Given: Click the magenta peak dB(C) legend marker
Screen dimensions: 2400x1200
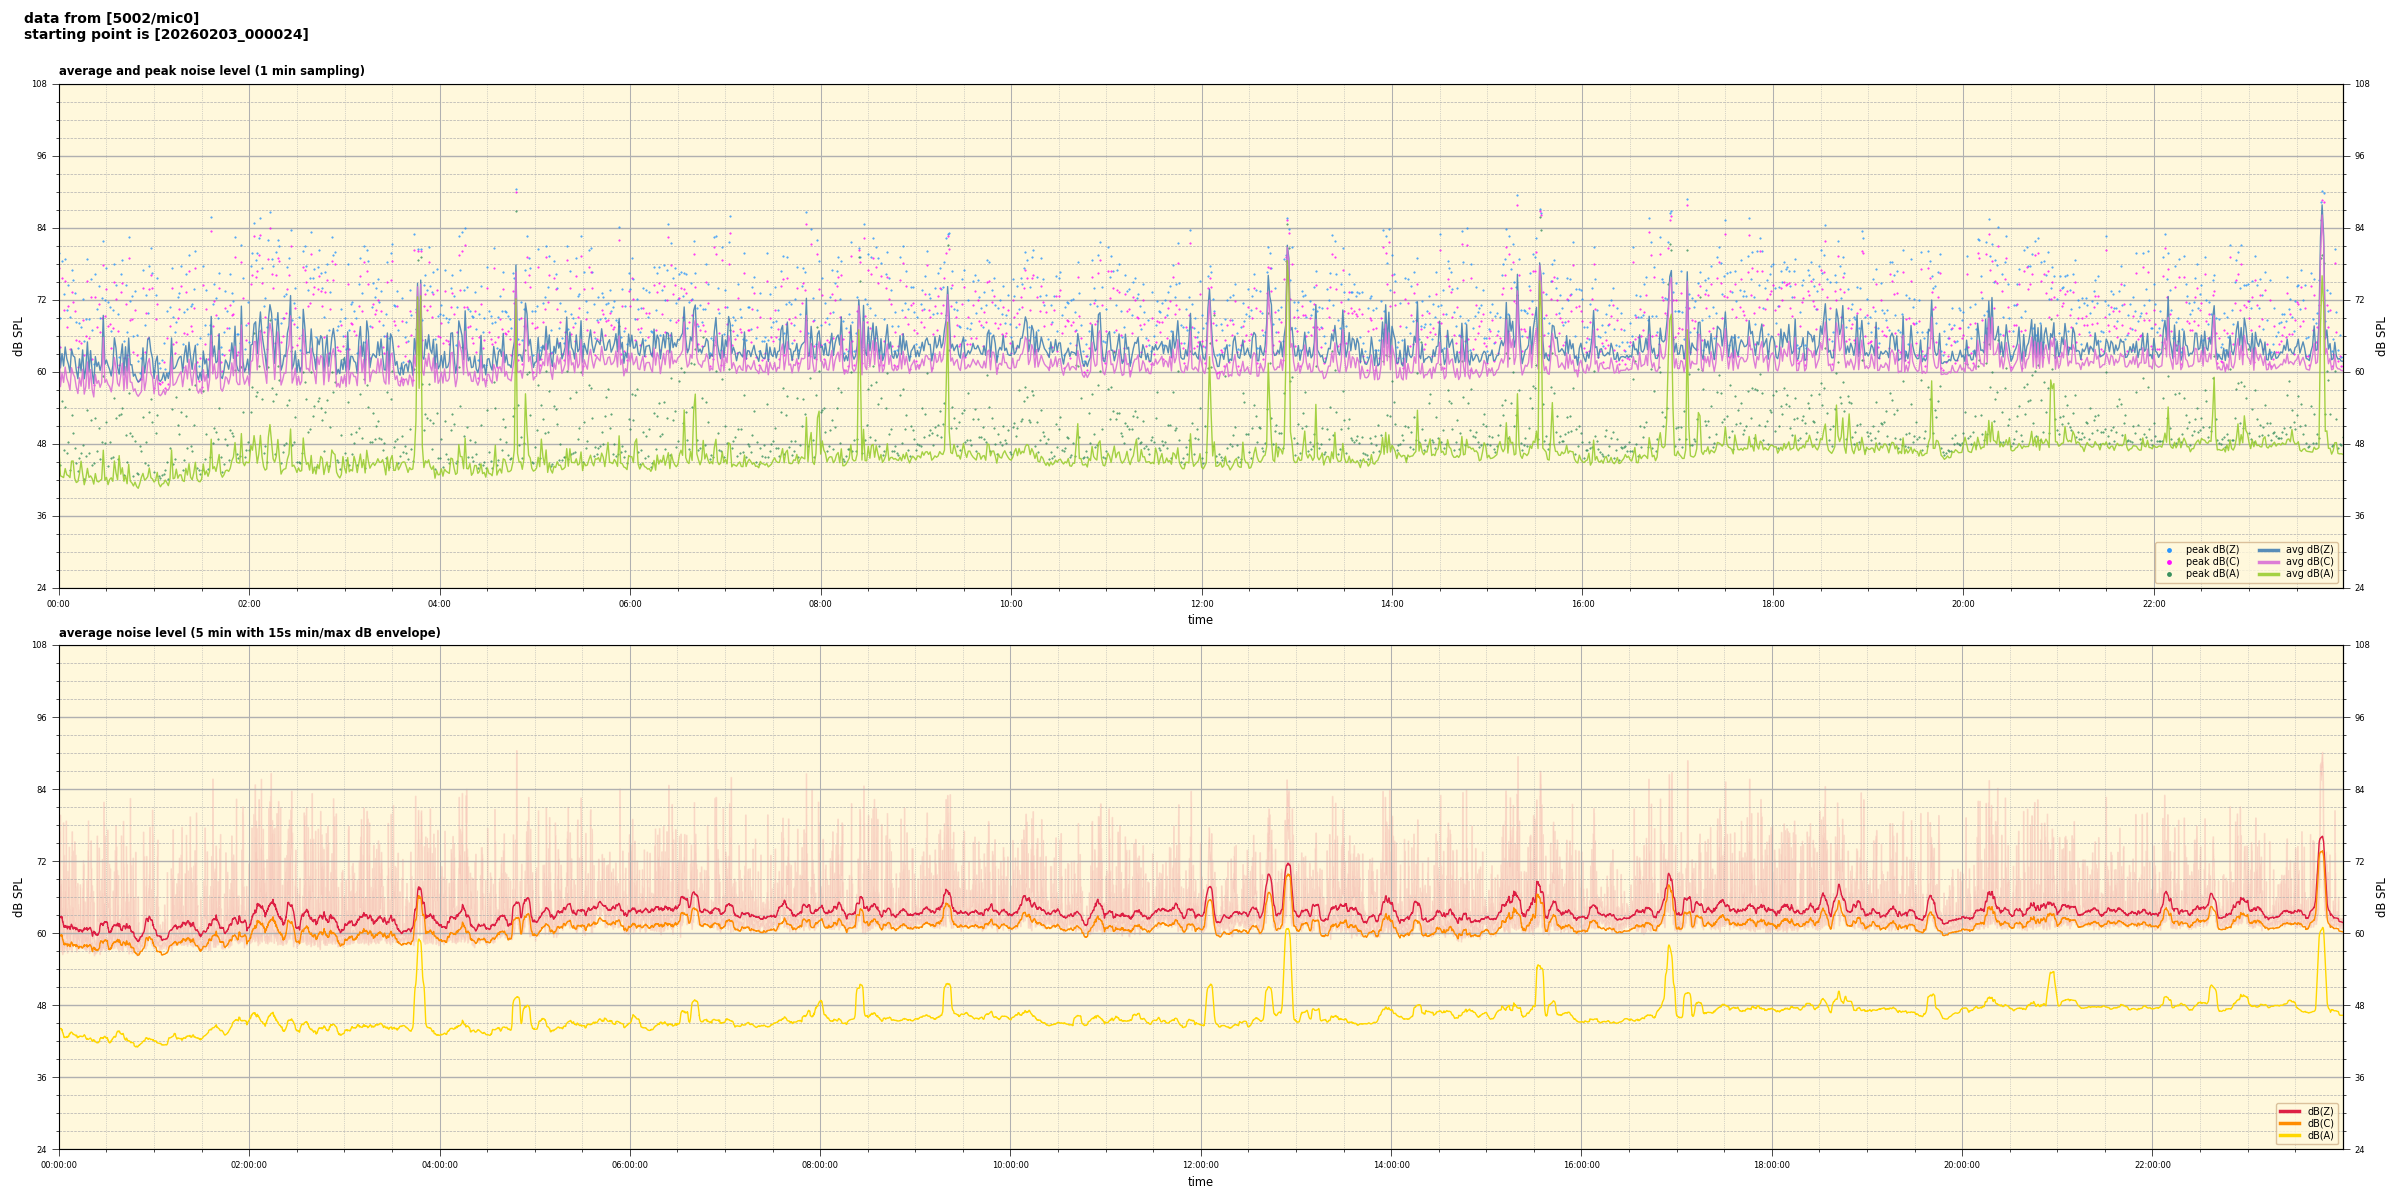Looking at the screenshot, I should (x=2169, y=562).
